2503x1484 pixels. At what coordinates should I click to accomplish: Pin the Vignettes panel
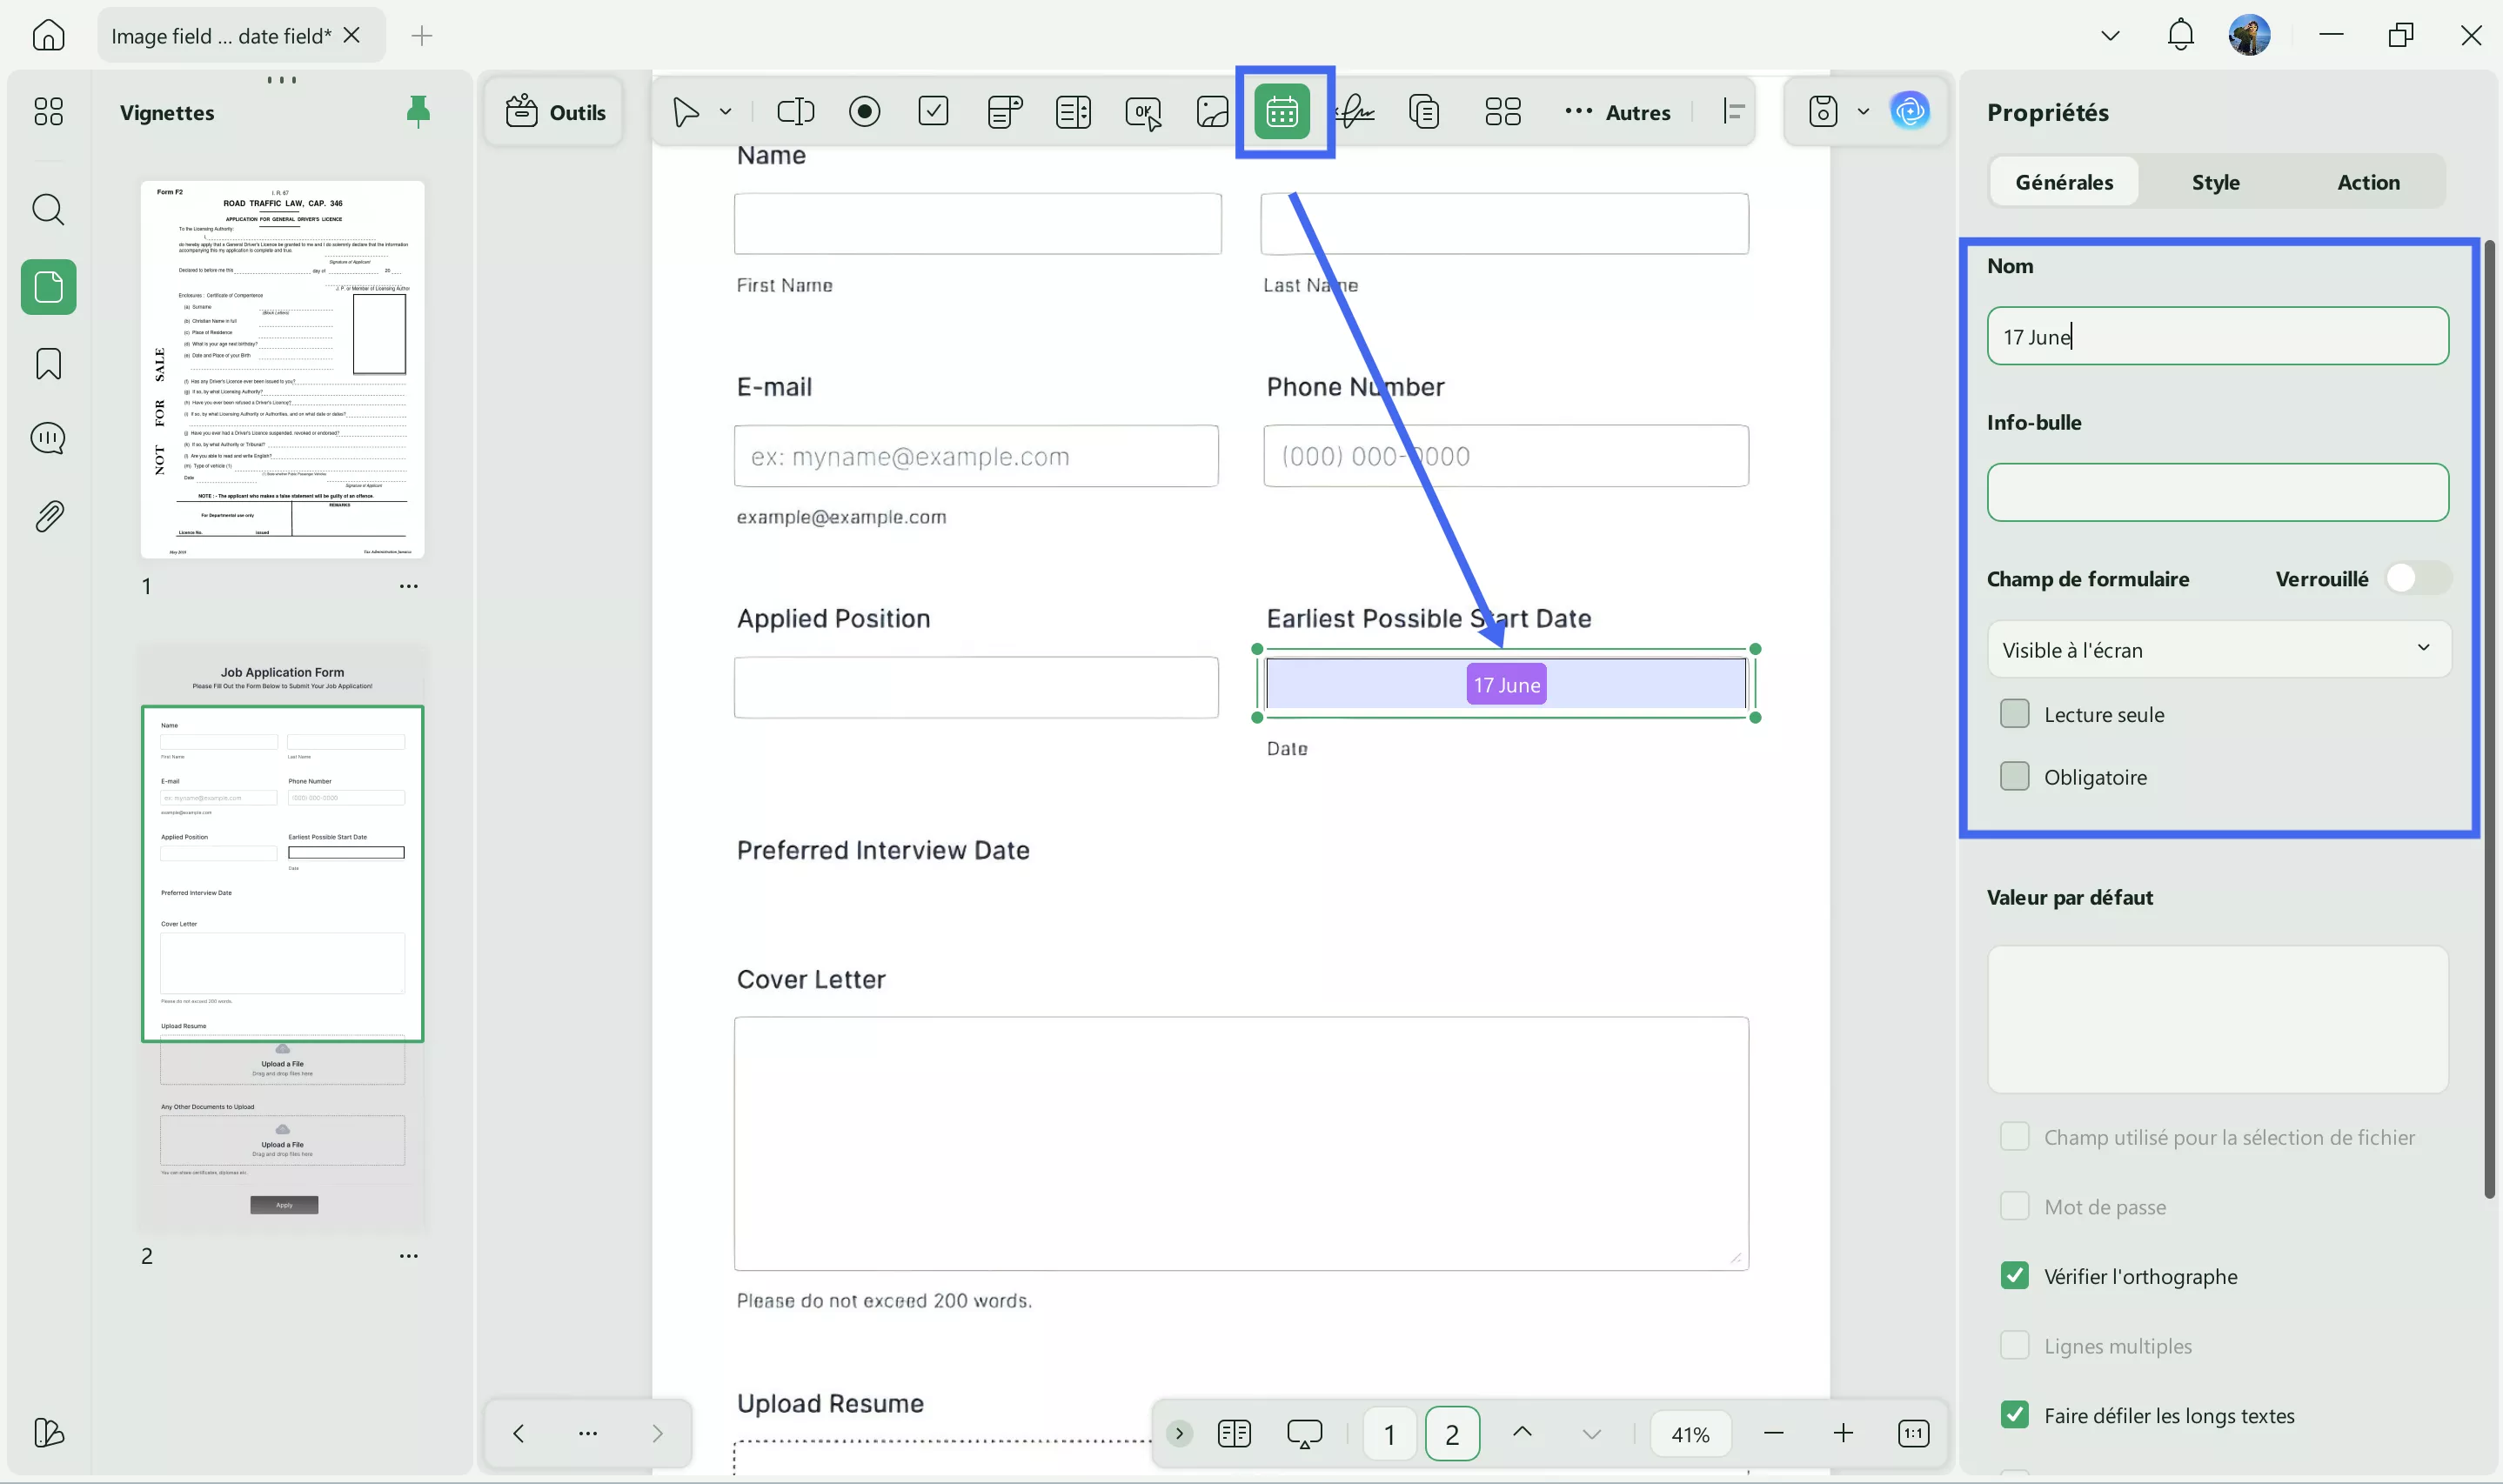418,111
